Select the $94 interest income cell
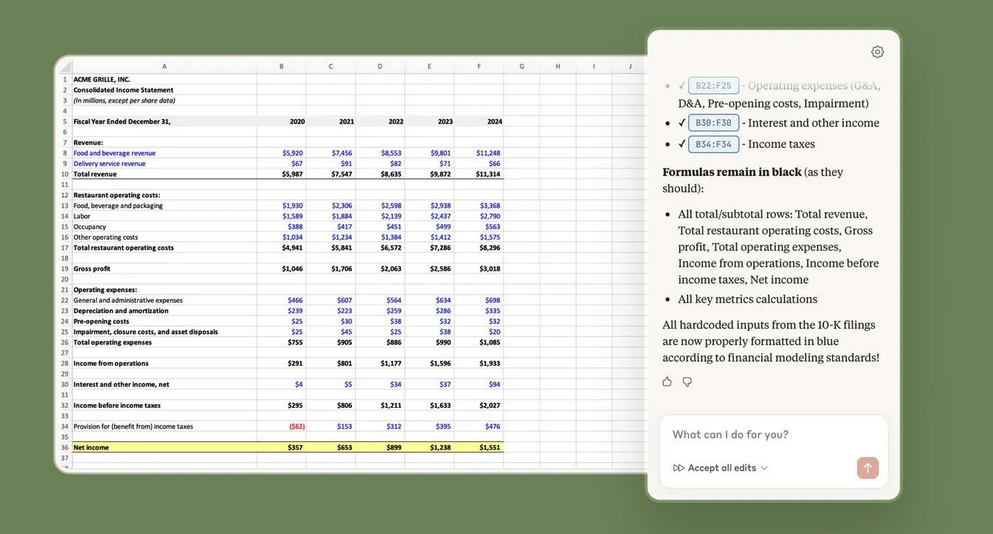 [479, 385]
